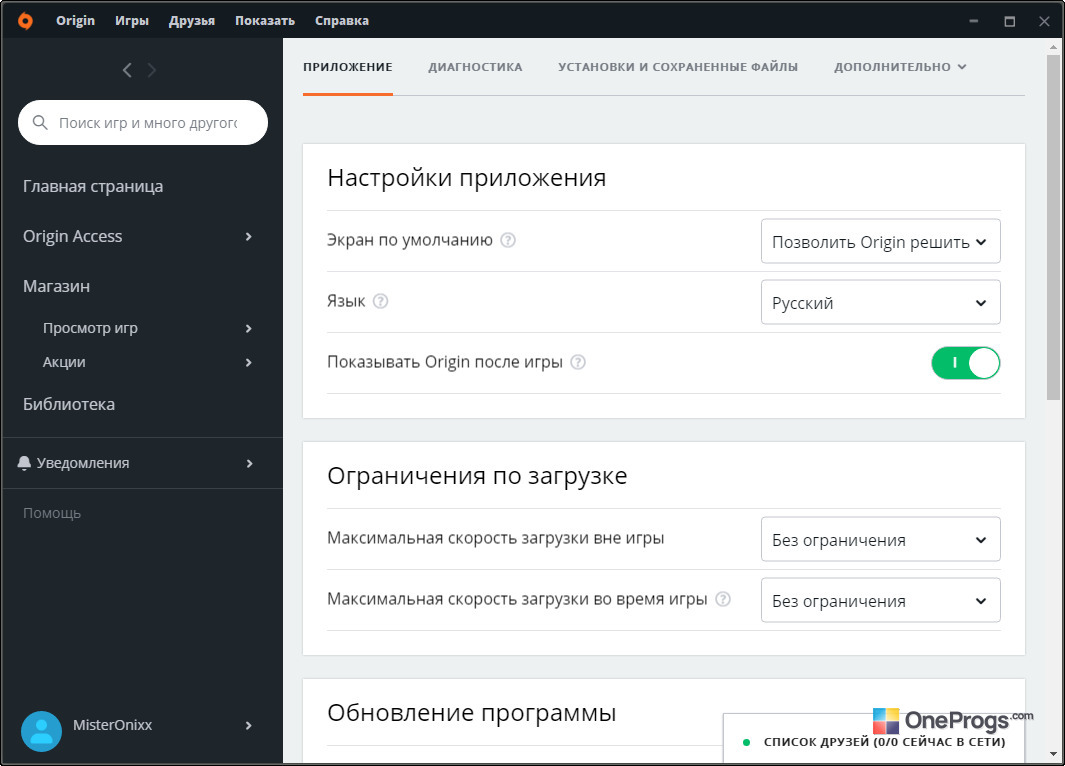Click the Помощь link
Screen dimensions: 1065x766
pyautogui.click(x=52, y=513)
